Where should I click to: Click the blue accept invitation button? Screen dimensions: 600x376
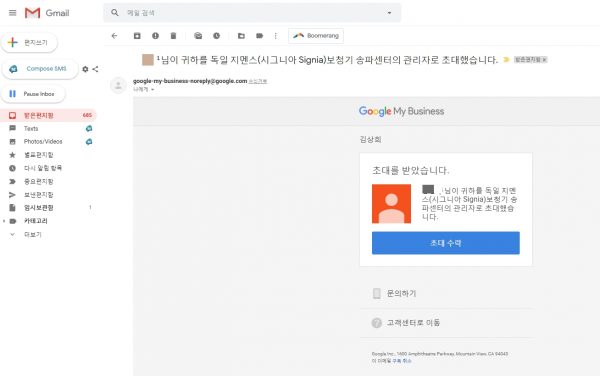(x=446, y=243)
